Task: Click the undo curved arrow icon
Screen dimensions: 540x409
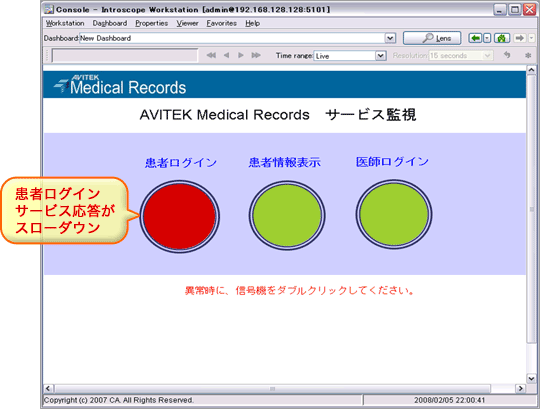Action: 507,55
